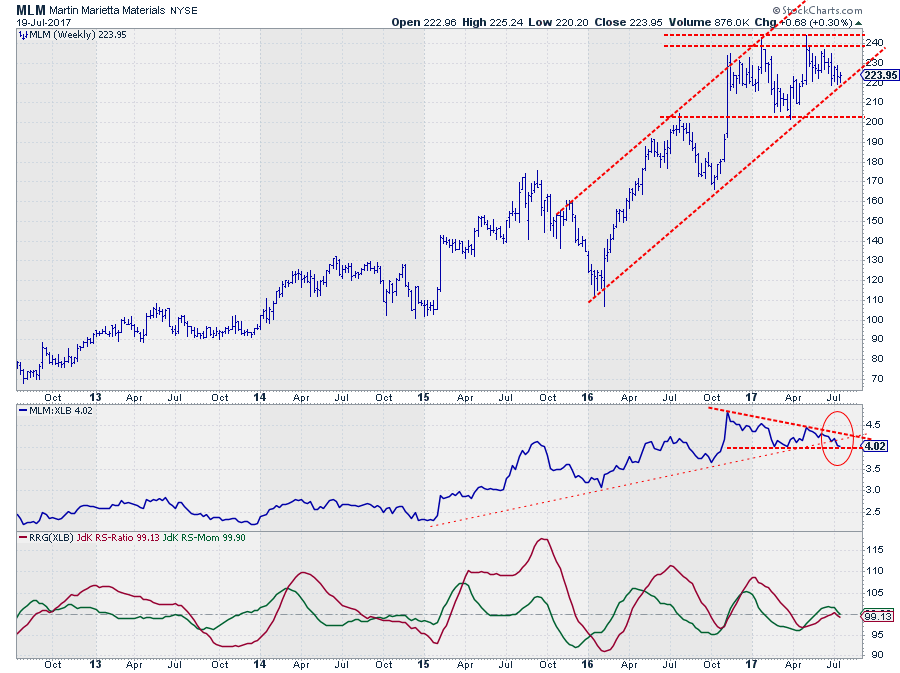Click the JdK RS-Ratio 99.13 legend

(x=118, y=538)
